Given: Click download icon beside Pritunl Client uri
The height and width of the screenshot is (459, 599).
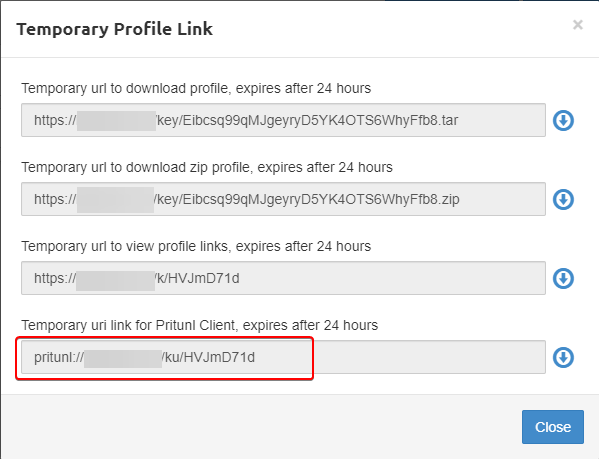Looking at the screenshot, I should [563, 357].
